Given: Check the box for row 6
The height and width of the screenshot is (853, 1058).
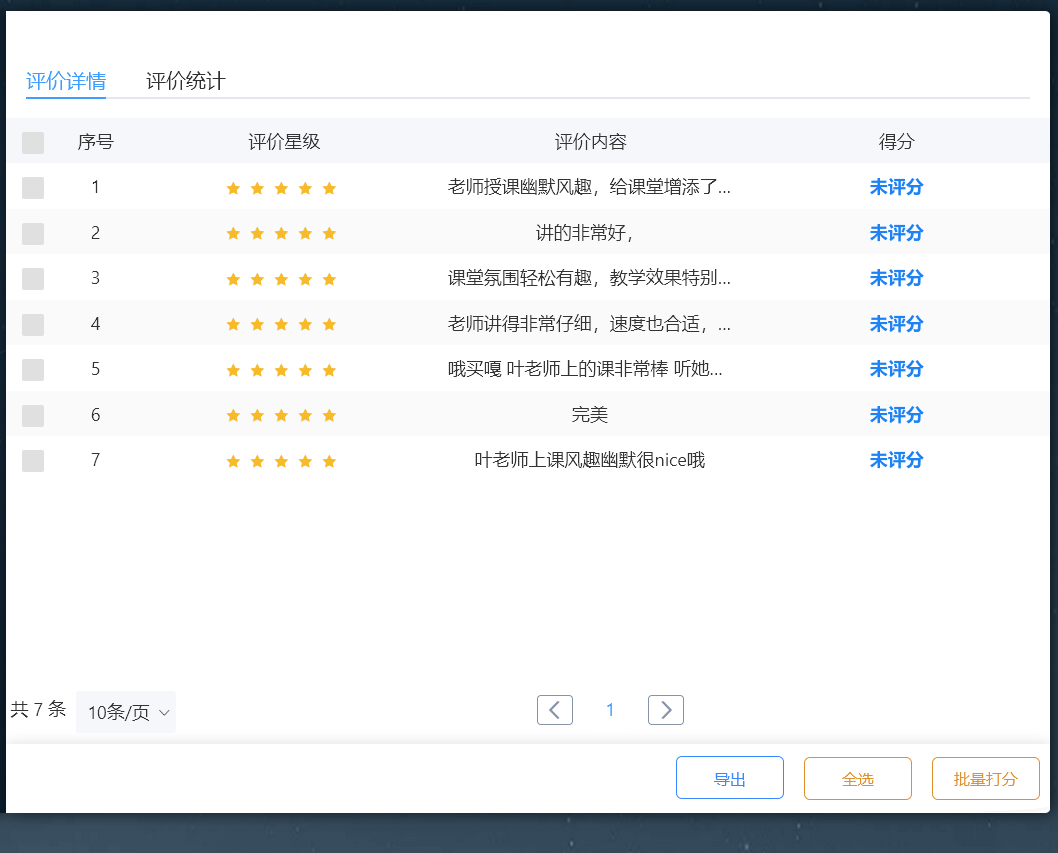Looking at the screenshot, I should (33, 416).
